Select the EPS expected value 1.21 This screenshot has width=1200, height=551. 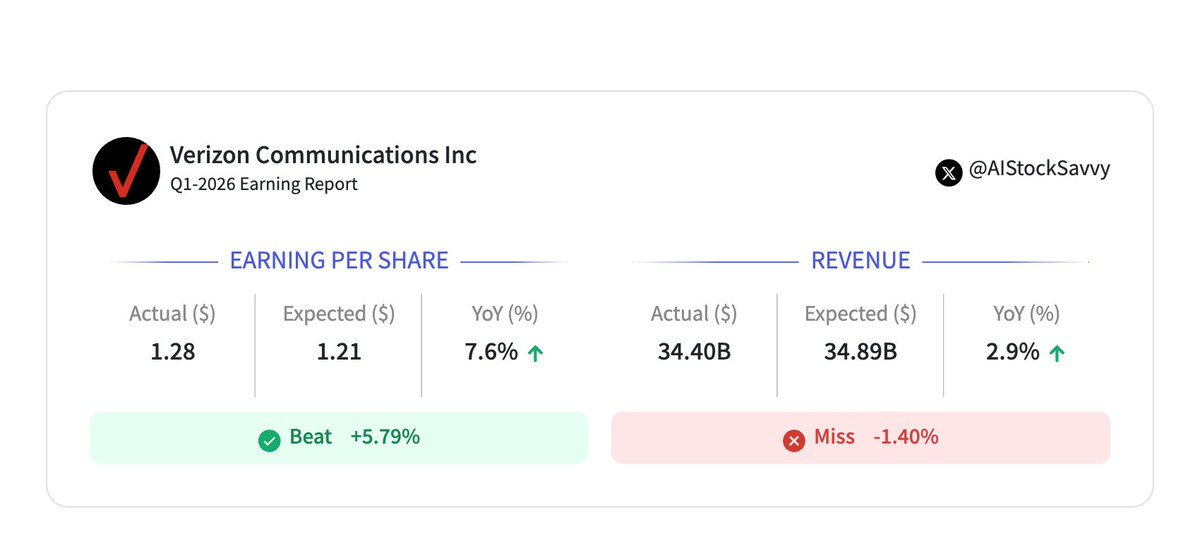(x=339, y=352)
